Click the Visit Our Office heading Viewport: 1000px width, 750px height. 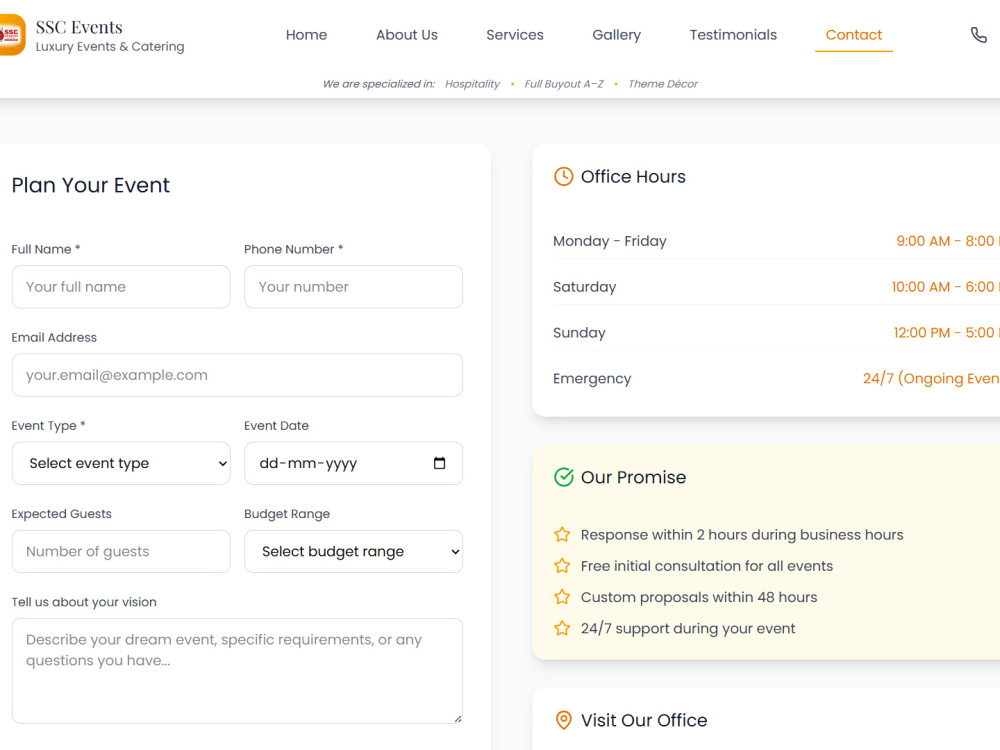coord(644,720)
